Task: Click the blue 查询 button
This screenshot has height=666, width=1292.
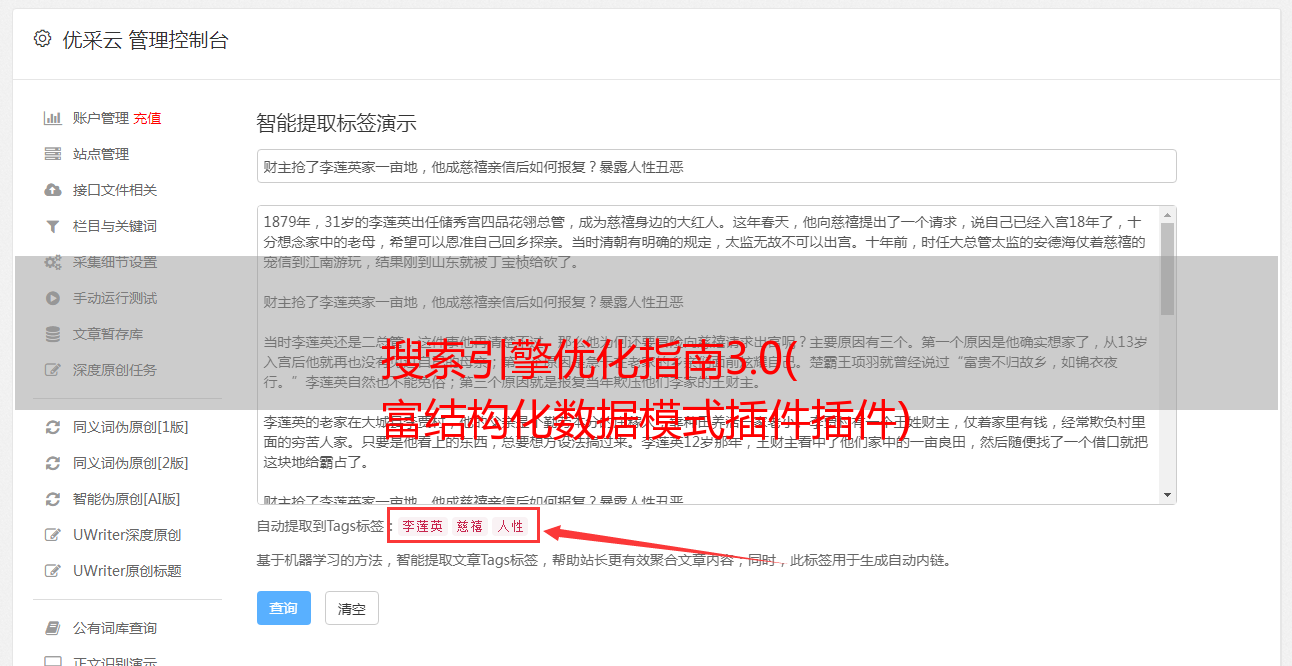Action: [284, 608]
